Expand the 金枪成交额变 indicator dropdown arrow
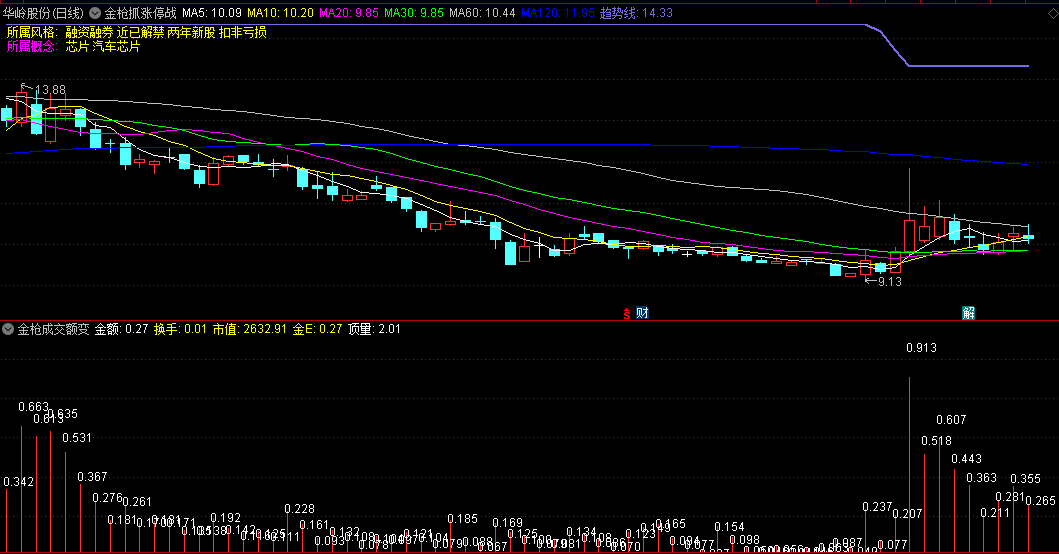 point(9,329)
